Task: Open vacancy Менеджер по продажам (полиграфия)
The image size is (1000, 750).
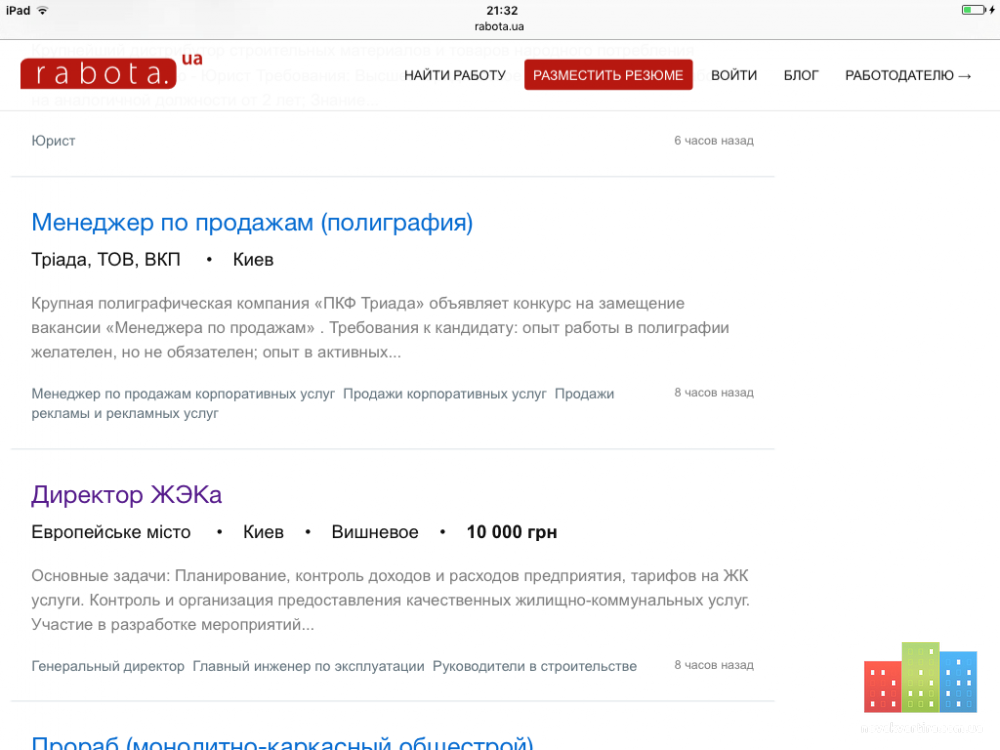Action: [x=253, y=223]
